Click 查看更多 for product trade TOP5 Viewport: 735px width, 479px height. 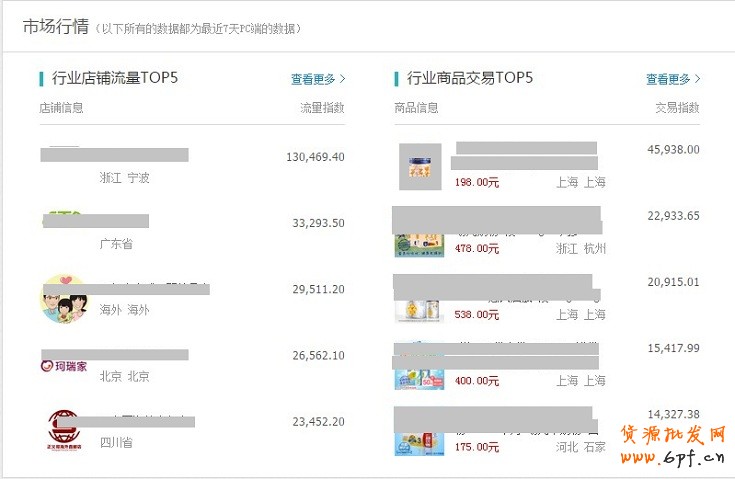coord(668,79)
